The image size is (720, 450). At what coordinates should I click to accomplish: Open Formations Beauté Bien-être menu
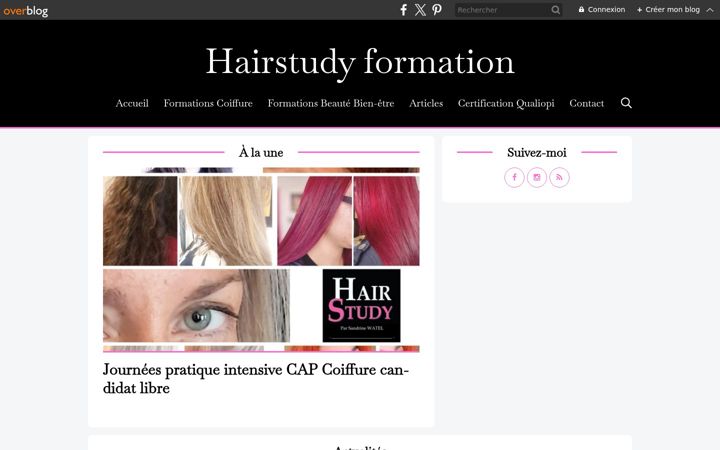point(331,103)
